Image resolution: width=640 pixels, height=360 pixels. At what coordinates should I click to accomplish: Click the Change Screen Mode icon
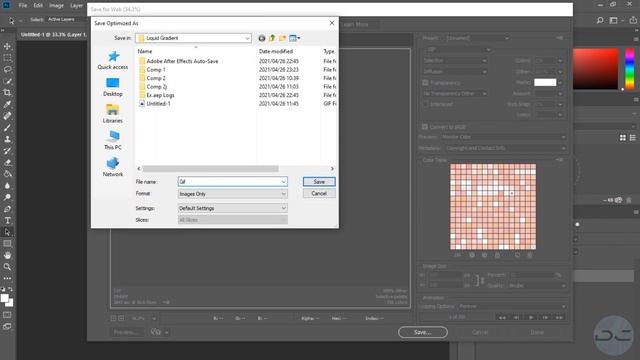tap(7, 327)
